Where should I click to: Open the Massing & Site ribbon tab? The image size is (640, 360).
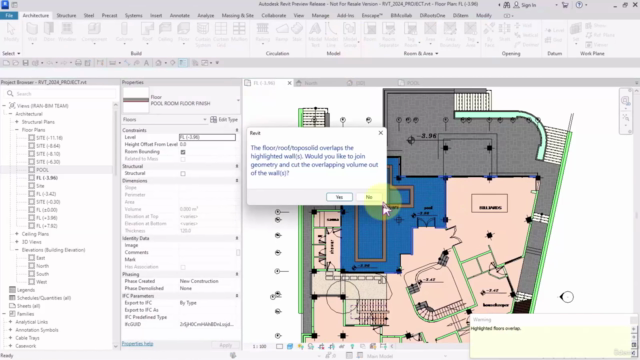pos(238,16)
